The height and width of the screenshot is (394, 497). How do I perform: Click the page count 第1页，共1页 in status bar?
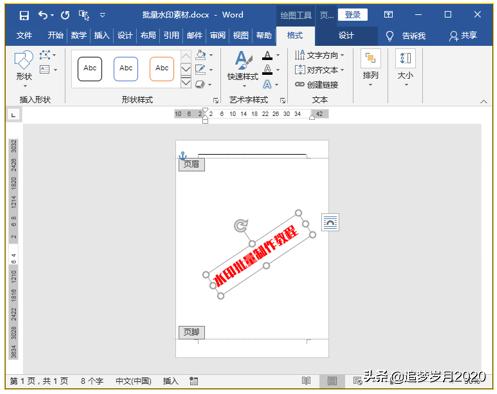click(39, 381)
